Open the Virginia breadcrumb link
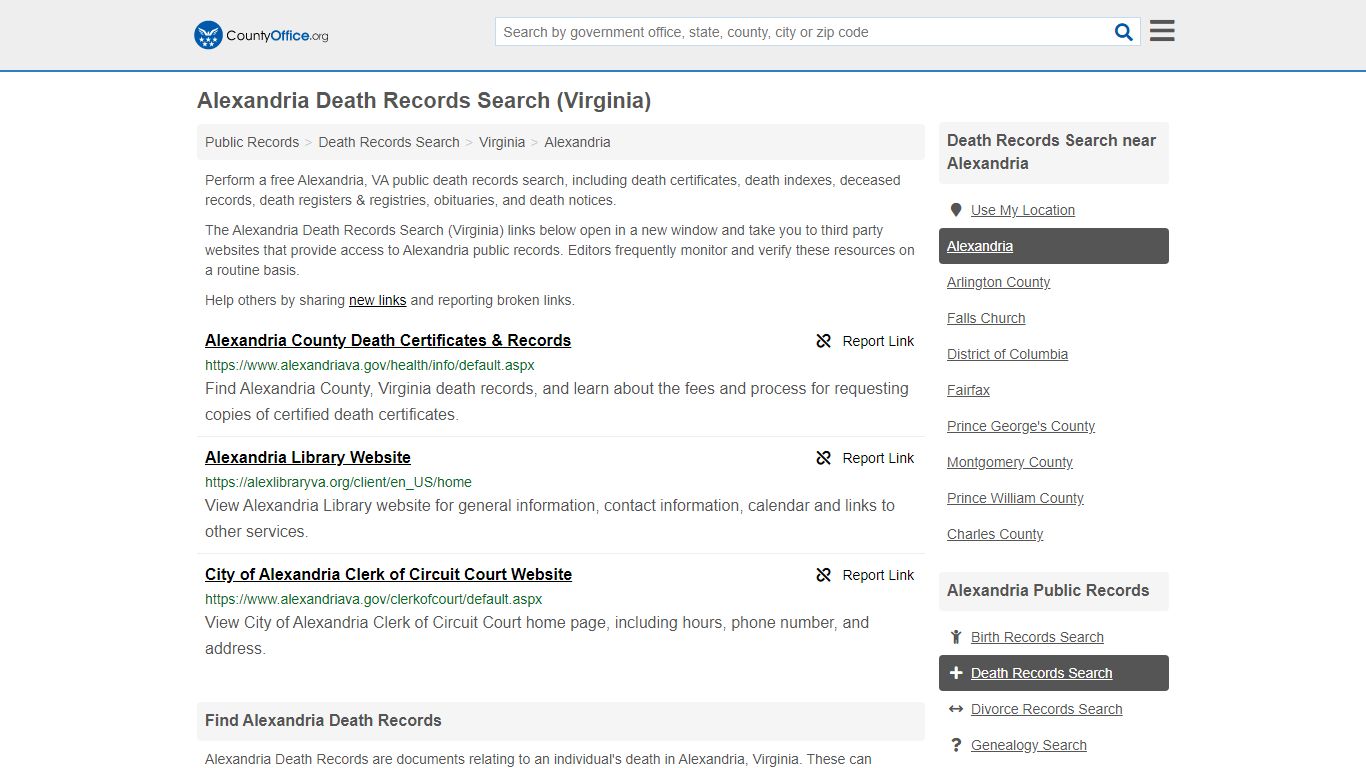This screenshot has height=768, width=1366. click(502, 142)
